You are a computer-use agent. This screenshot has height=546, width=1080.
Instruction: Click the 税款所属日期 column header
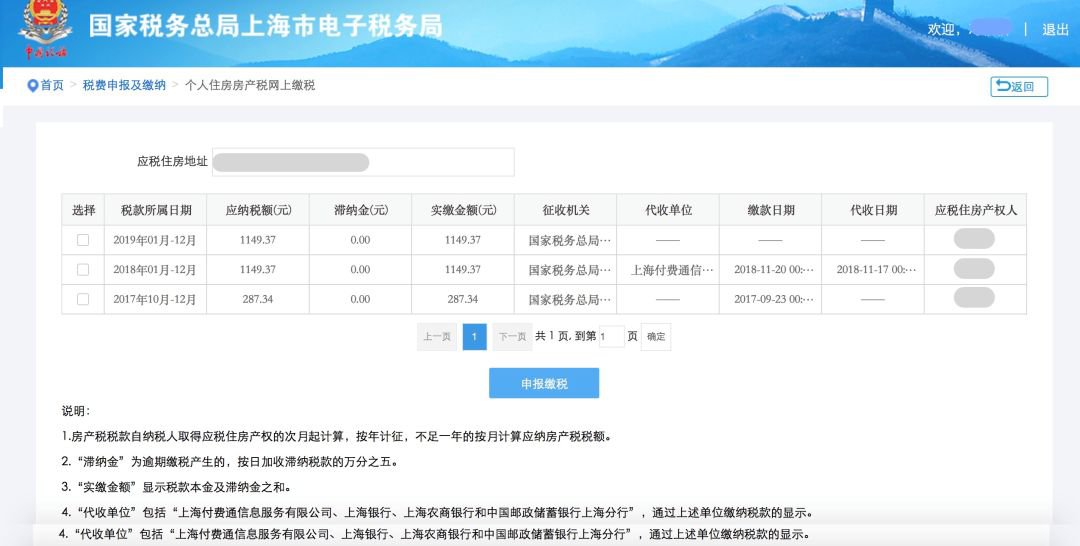tap(155, 210)
